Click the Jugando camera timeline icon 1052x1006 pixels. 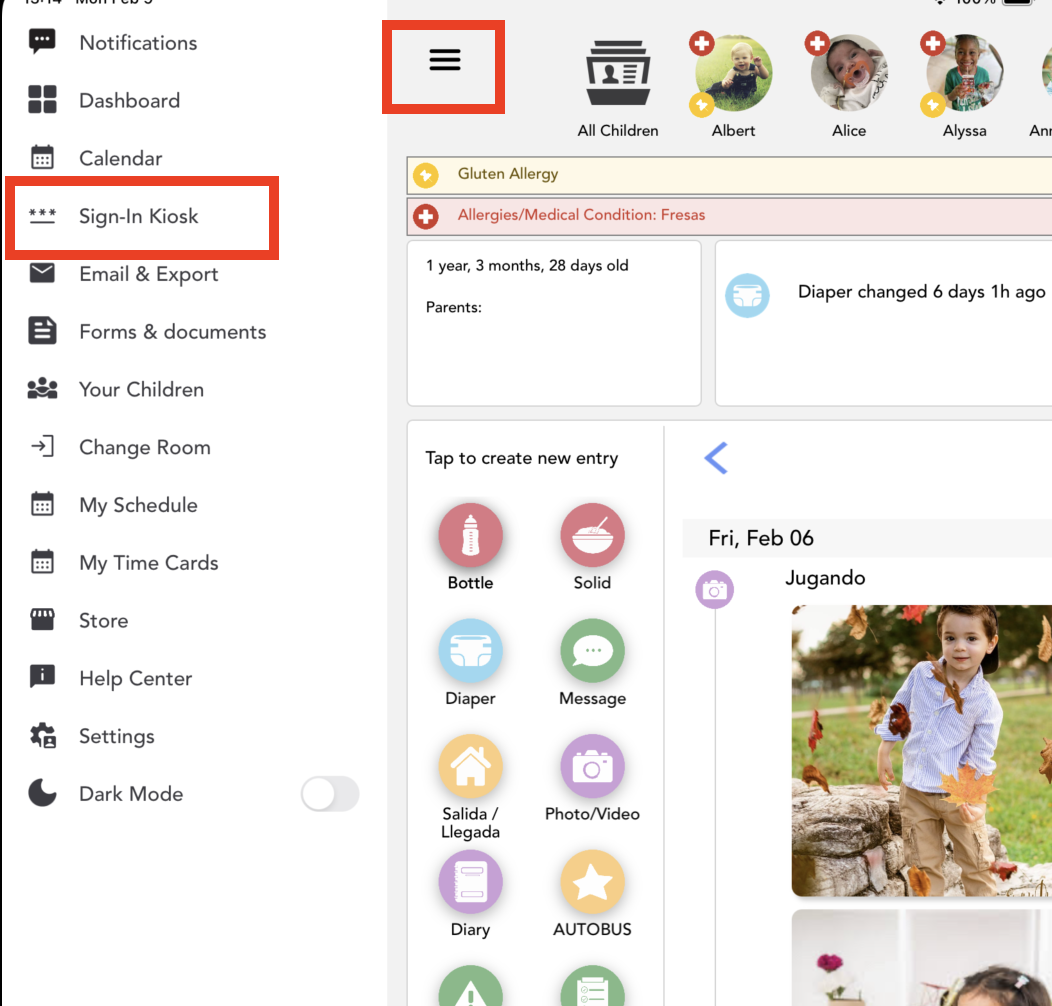coord(715,590)
